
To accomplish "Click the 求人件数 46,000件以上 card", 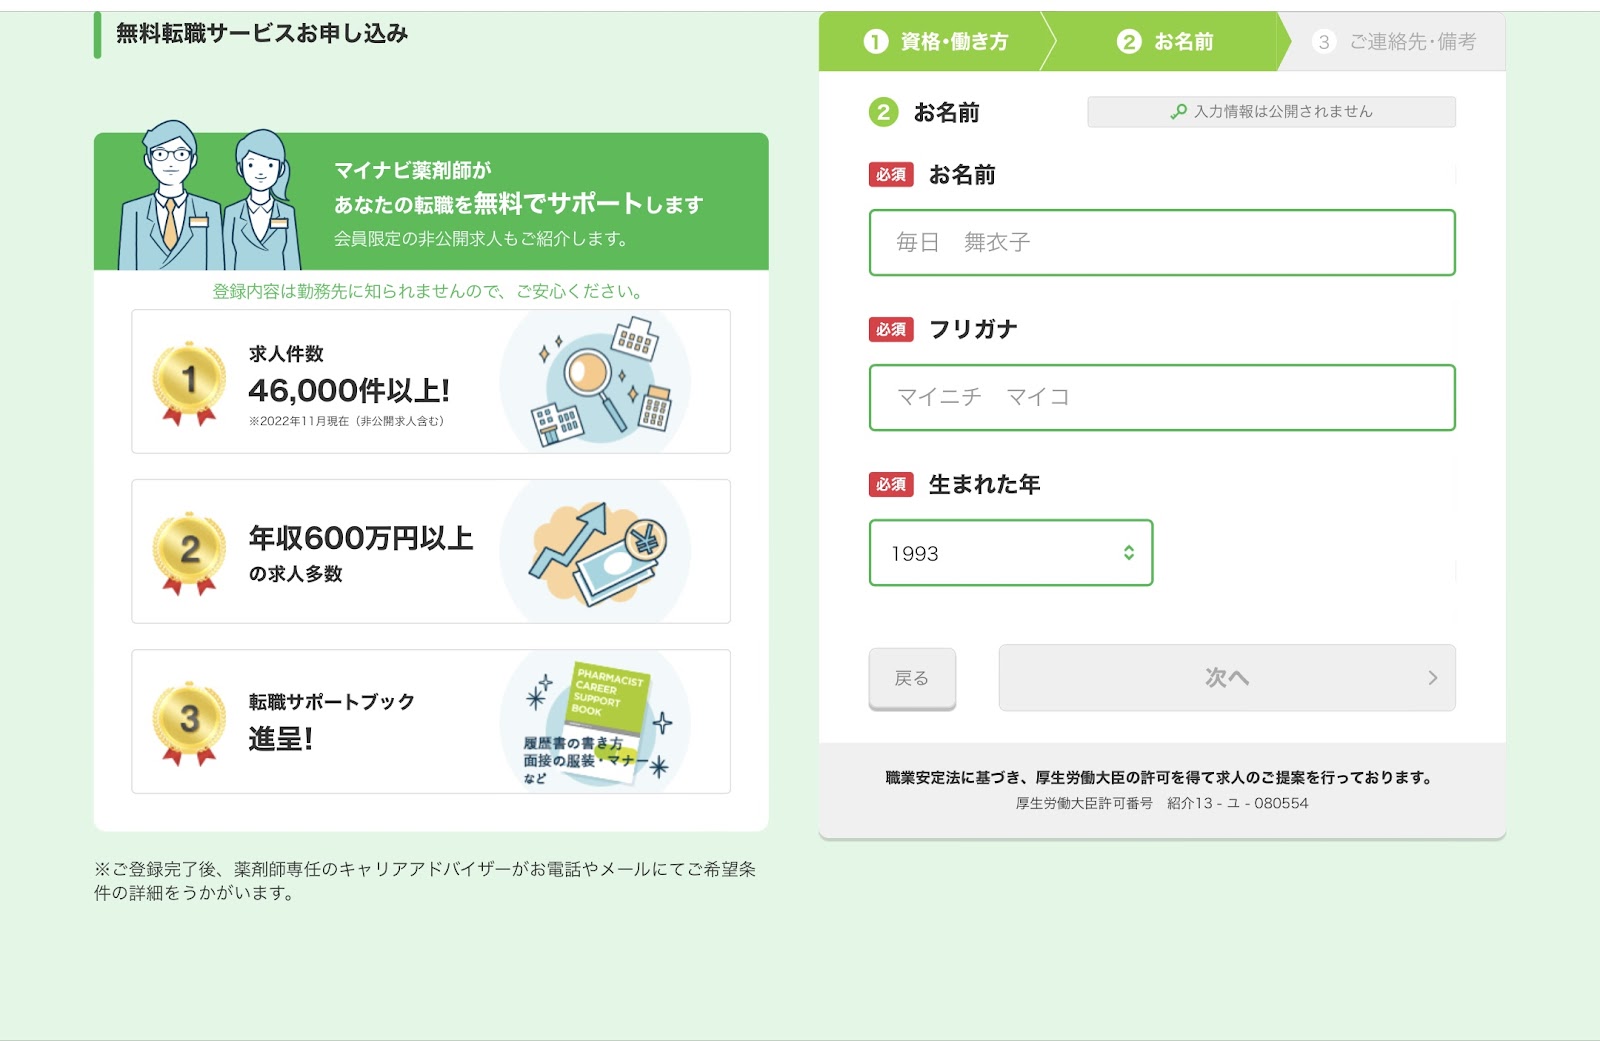I will [x=431, y=382].
